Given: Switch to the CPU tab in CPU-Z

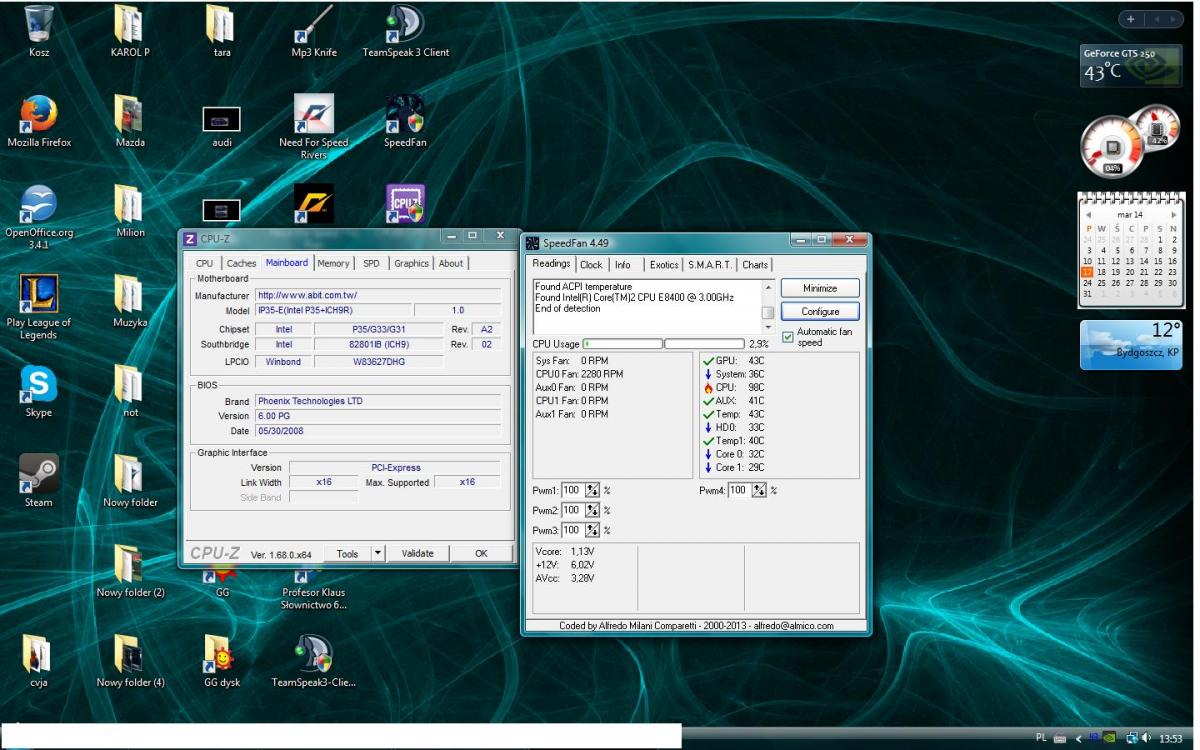Looking at the screenshot, I should (205, 263).
